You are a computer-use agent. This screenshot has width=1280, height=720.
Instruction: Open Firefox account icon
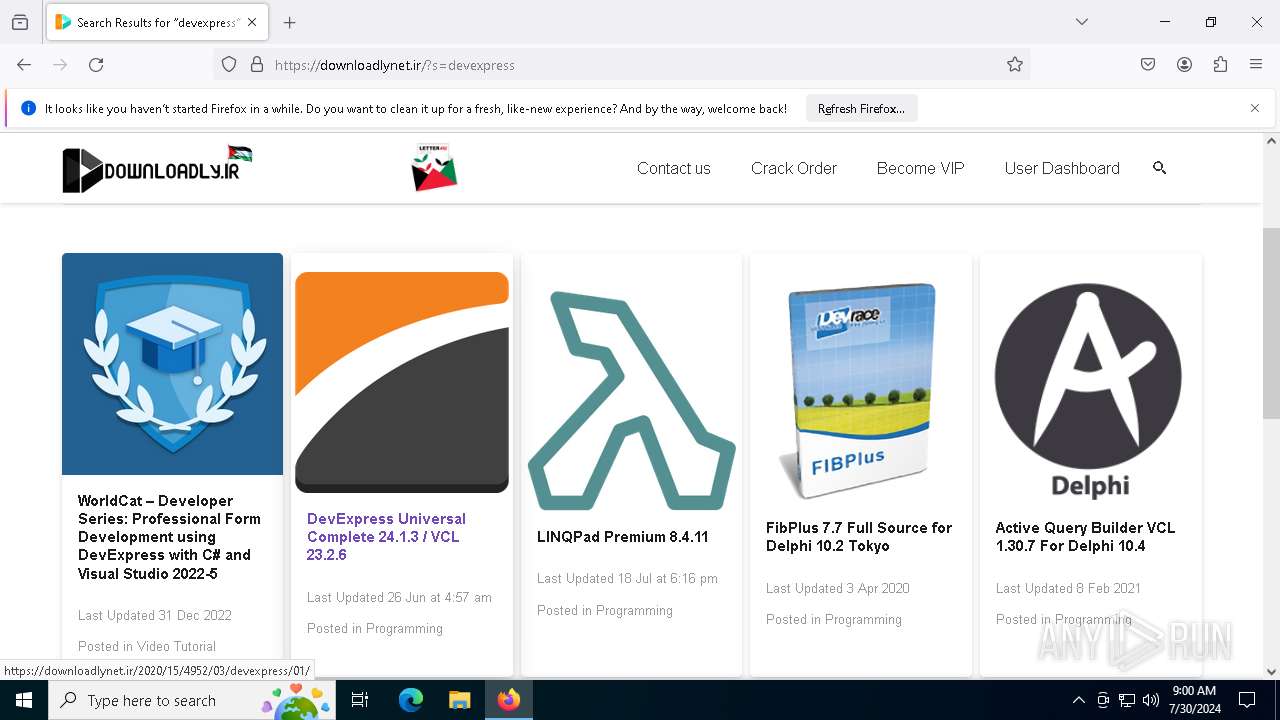pos(1184,64)
